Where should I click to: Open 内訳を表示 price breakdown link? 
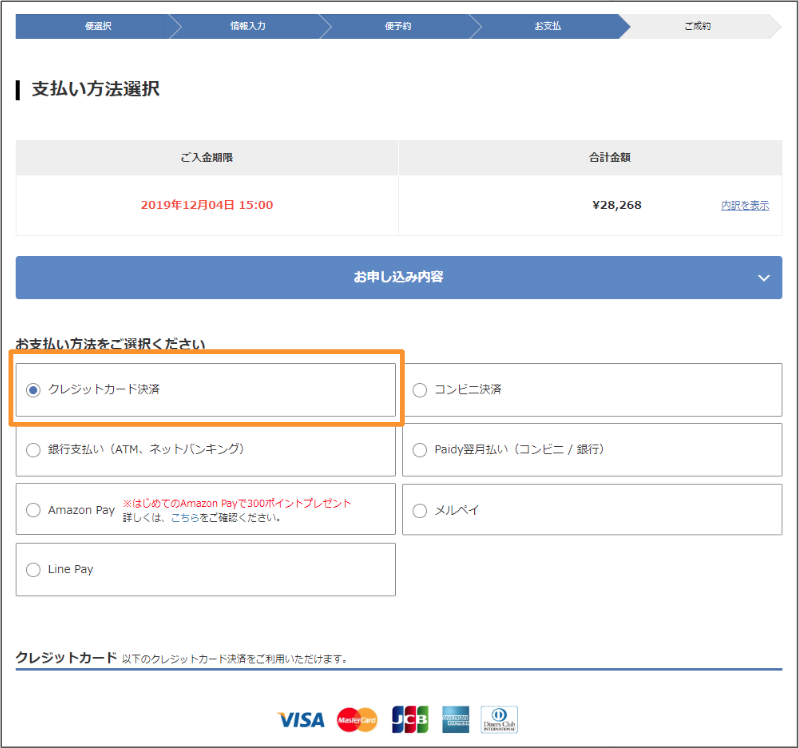745,205
